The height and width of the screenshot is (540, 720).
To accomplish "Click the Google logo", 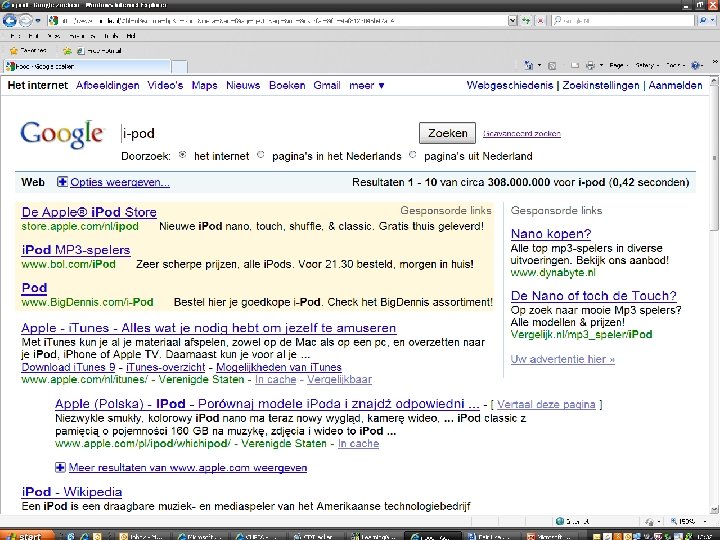I will (x=62, y=135).
